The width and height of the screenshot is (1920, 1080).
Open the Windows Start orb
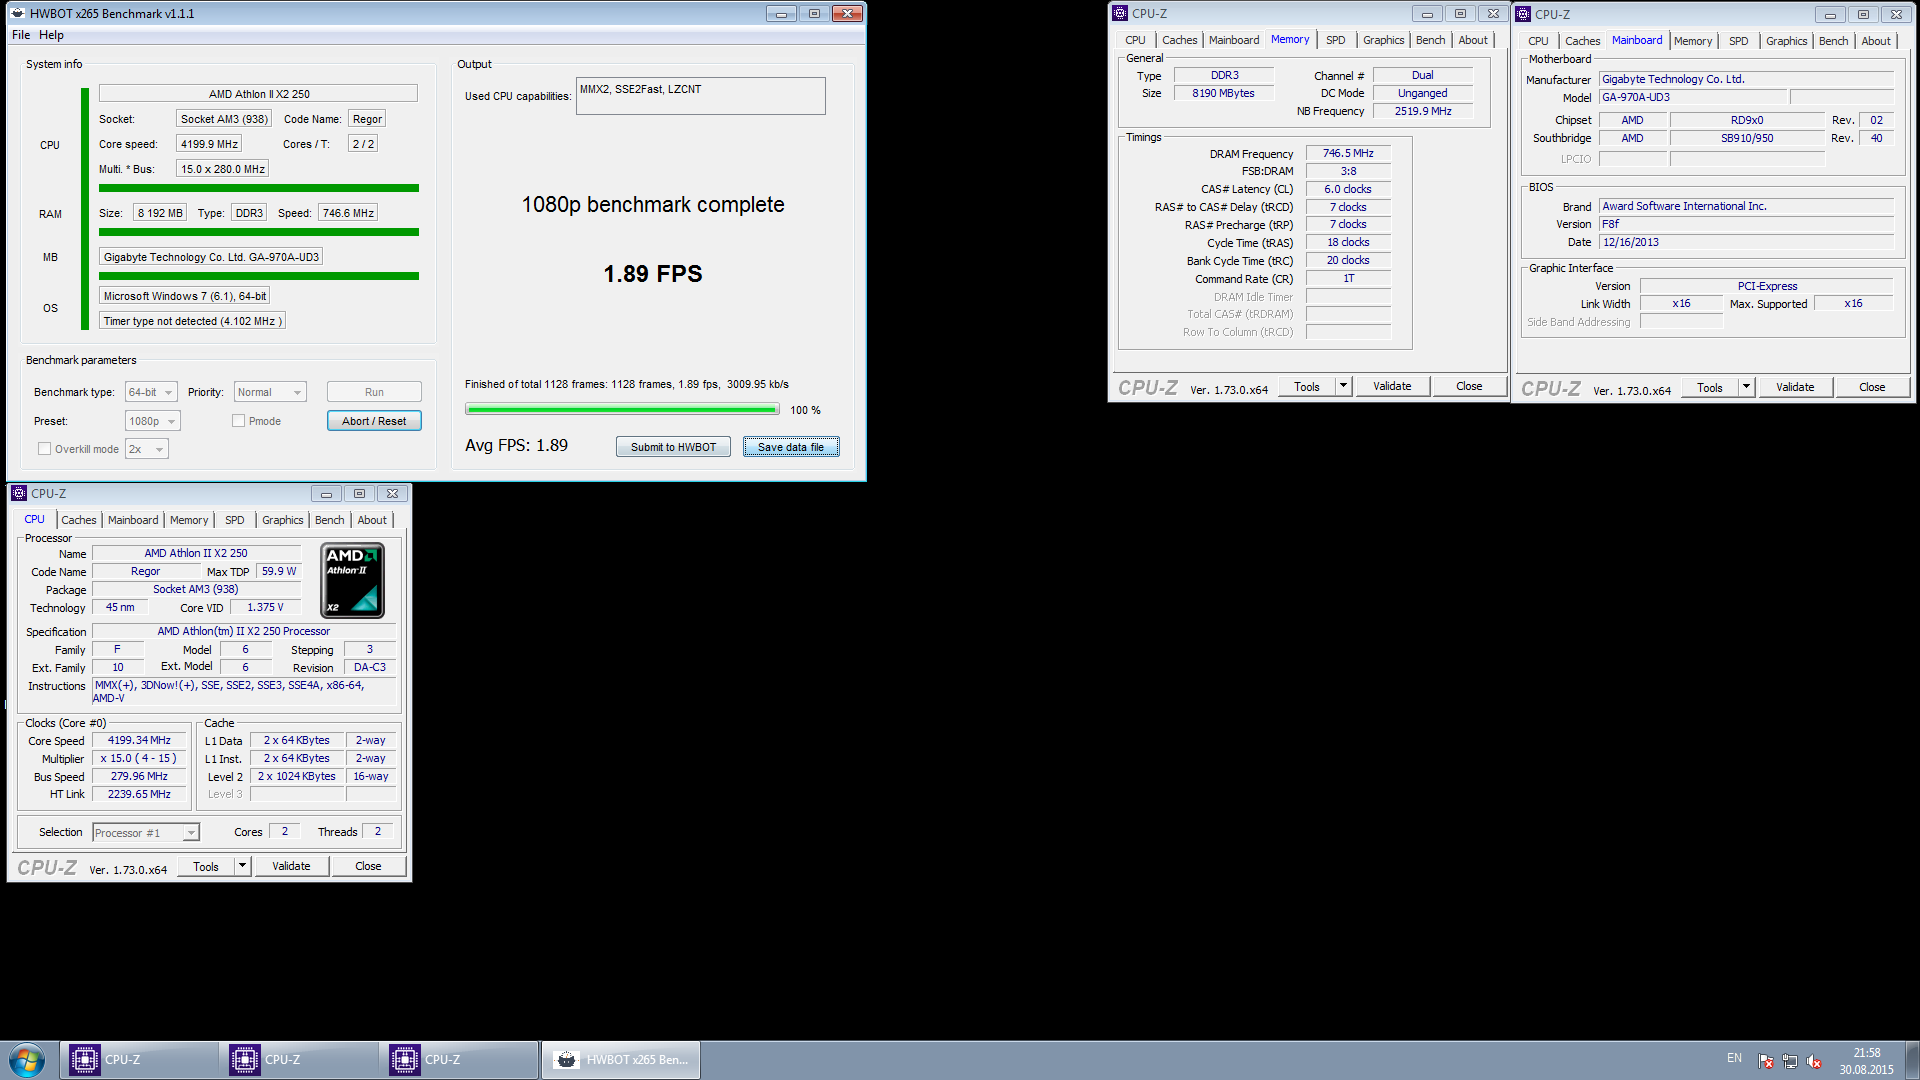27,1060
